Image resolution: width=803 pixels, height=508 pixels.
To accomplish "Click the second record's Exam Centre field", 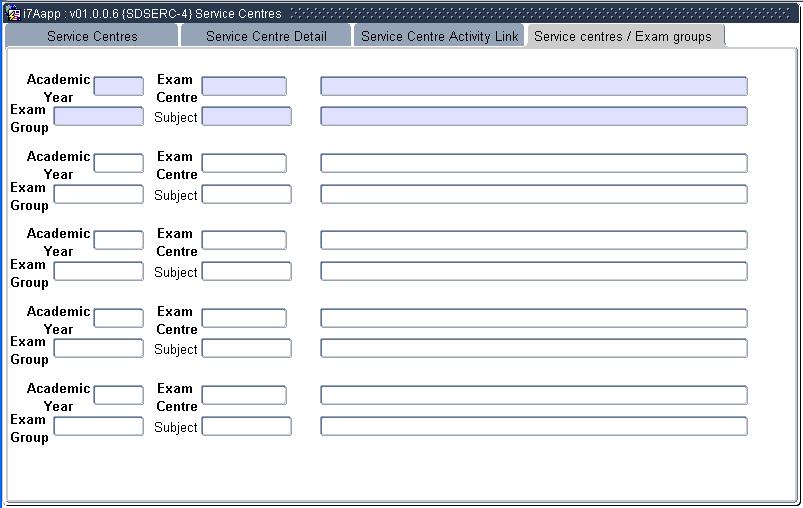I will point(244,164).
